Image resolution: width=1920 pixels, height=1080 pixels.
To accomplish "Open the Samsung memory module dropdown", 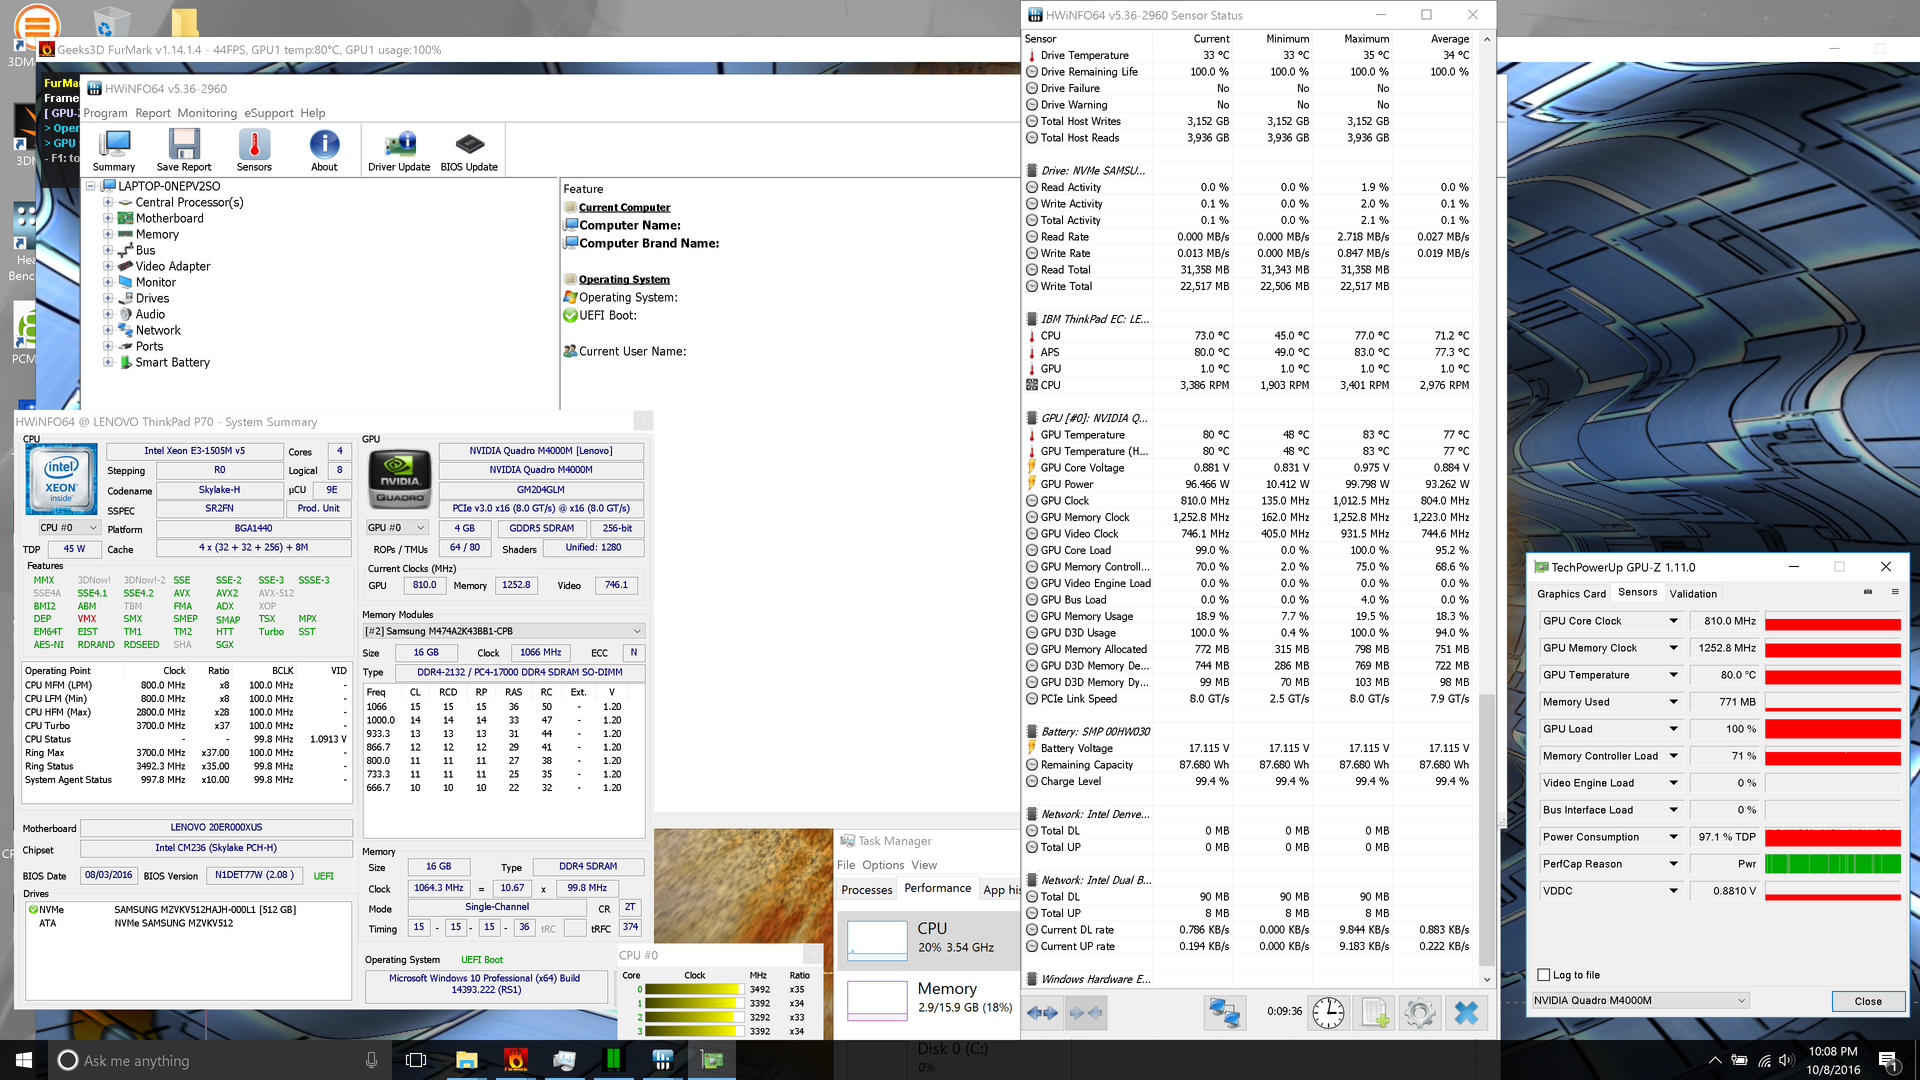I will (637, 631).
